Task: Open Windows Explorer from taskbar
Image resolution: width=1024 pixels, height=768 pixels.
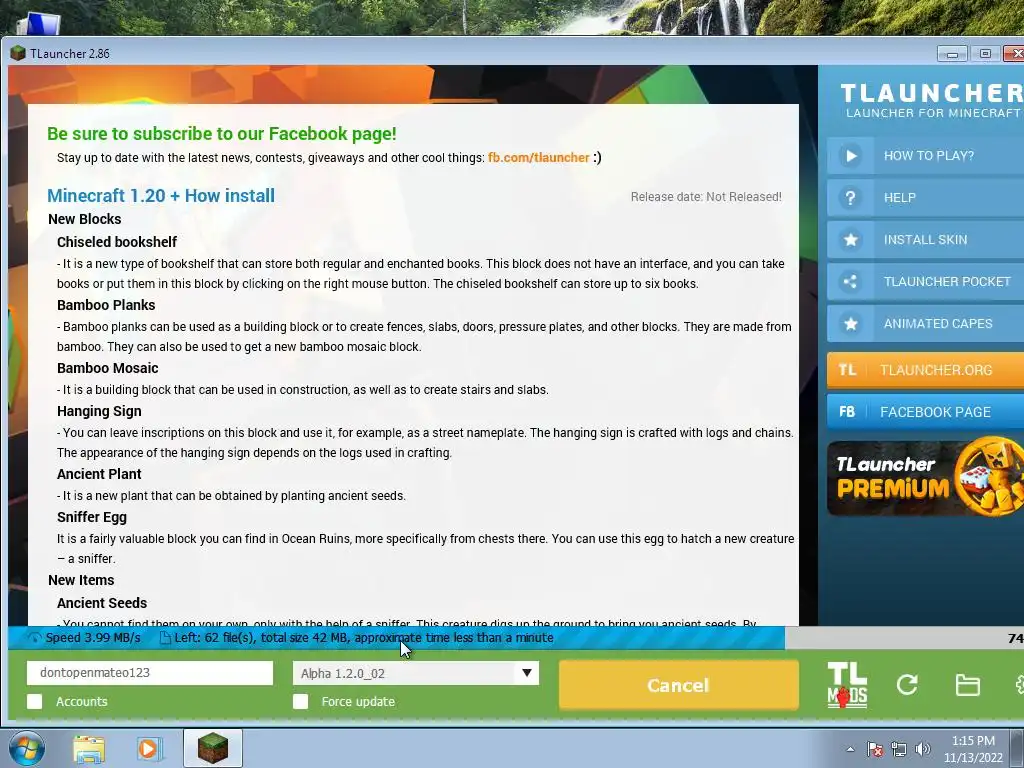Action: [x=89, y=749]
